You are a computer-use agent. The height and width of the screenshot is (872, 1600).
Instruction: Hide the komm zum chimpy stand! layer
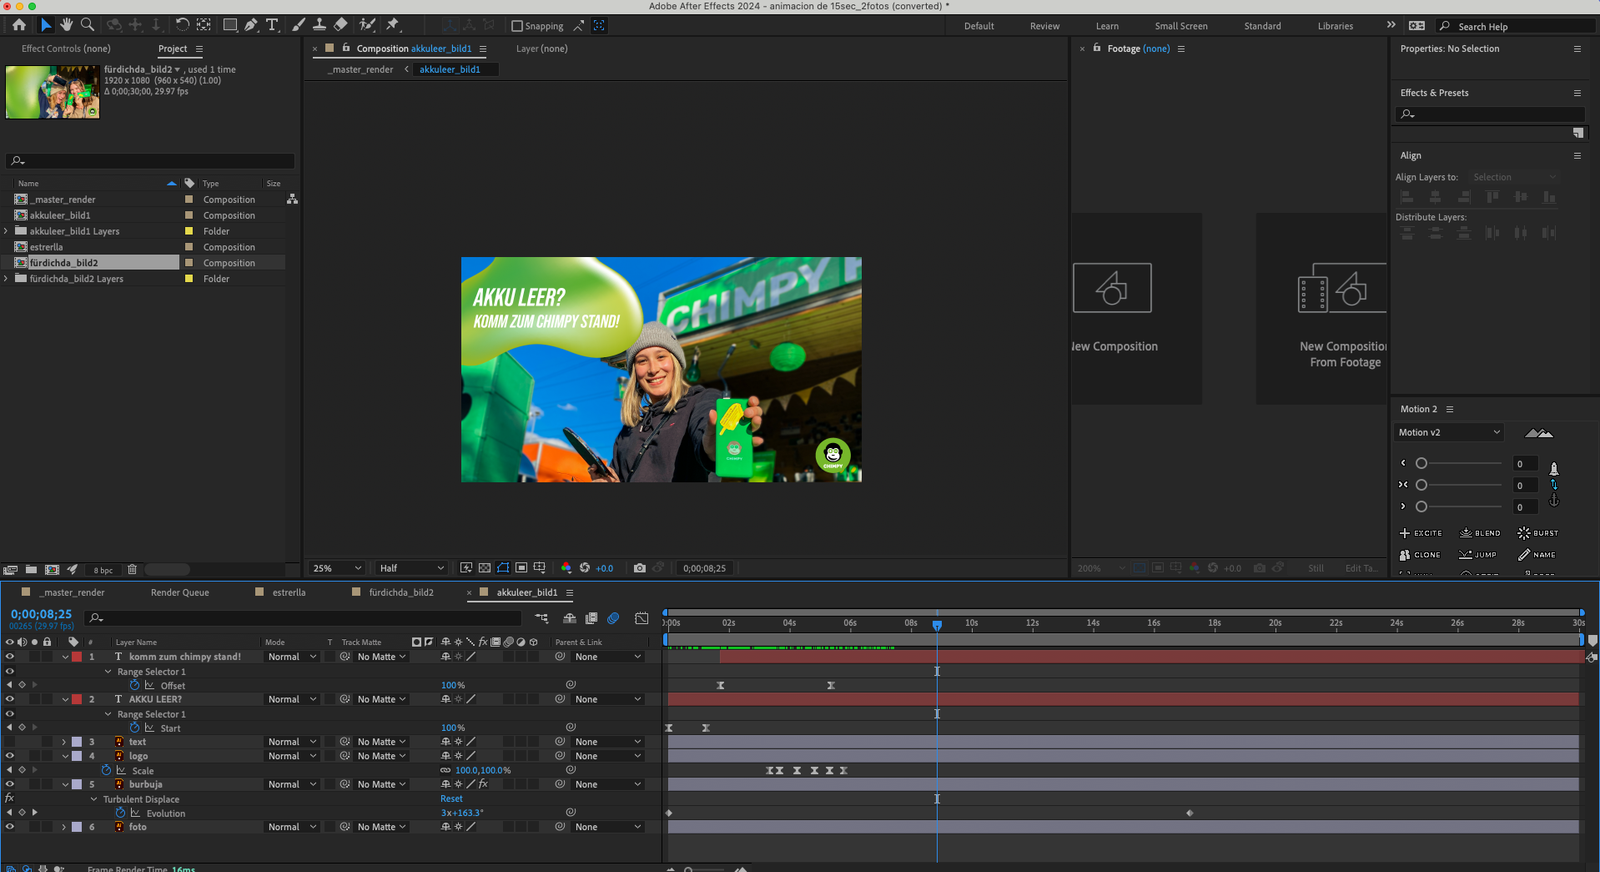(10, 657)
